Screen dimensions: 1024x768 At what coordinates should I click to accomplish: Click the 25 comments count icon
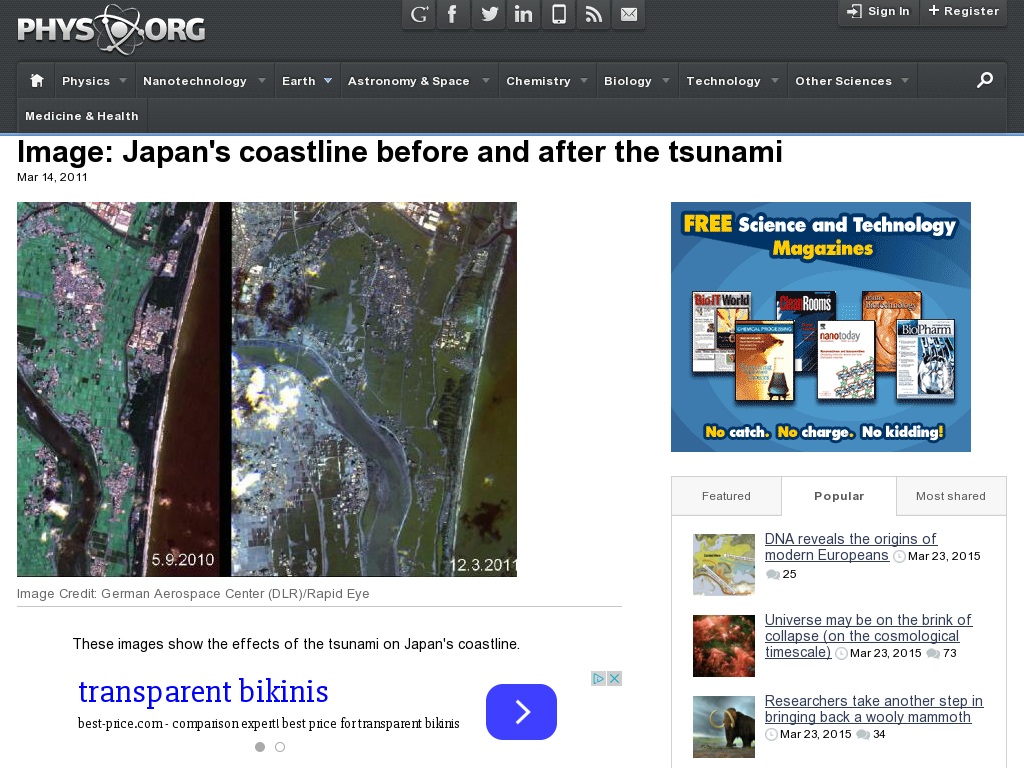[x=773, y=574]
